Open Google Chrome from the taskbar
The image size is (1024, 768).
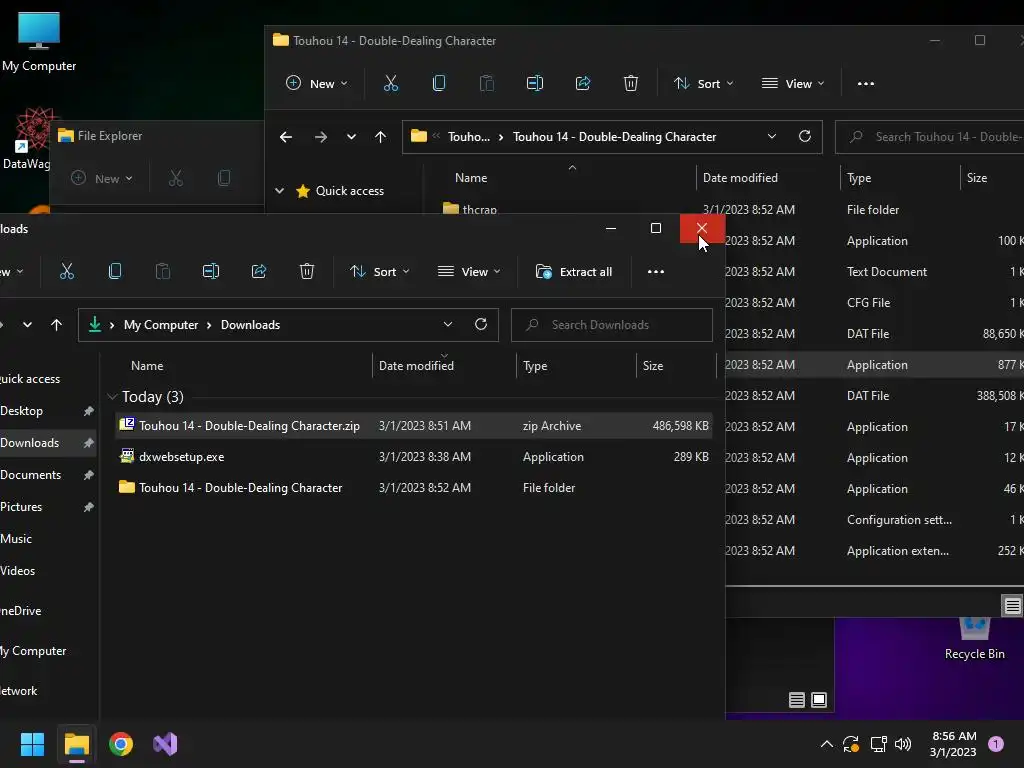(121, 744)
